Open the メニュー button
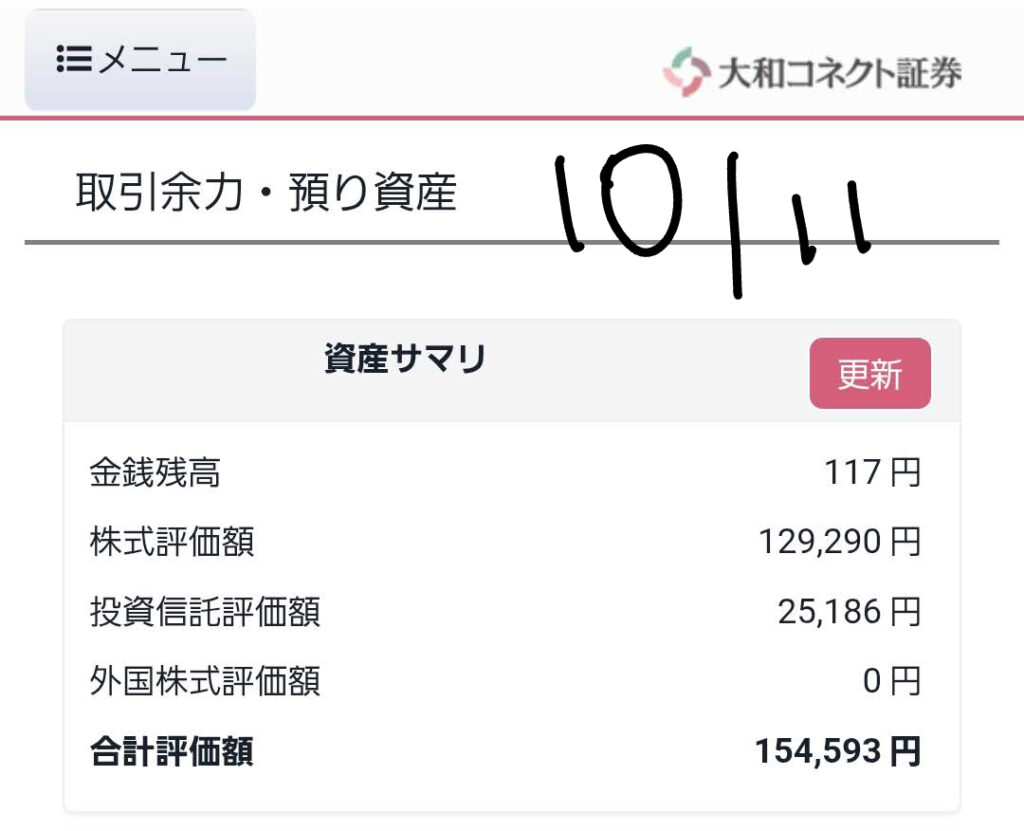The height and width of the screenshot is (831, 1024). coord(140,60)
